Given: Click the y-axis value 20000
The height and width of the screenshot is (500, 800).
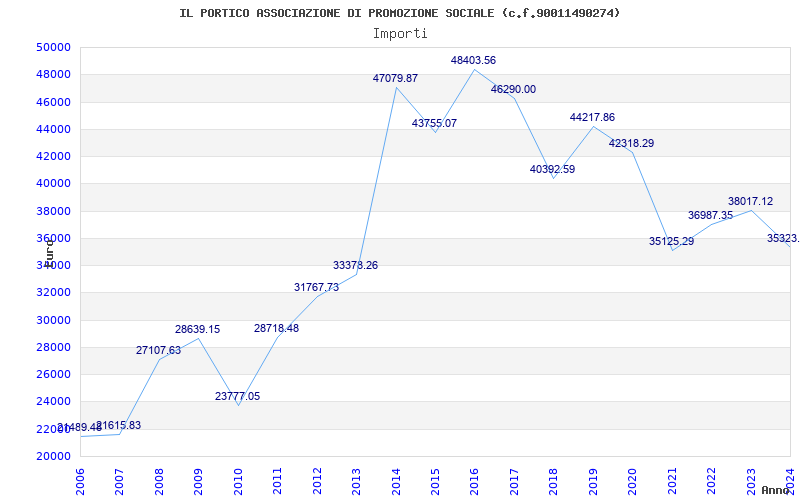Looking at the screenshot, I should pos(53,456).
